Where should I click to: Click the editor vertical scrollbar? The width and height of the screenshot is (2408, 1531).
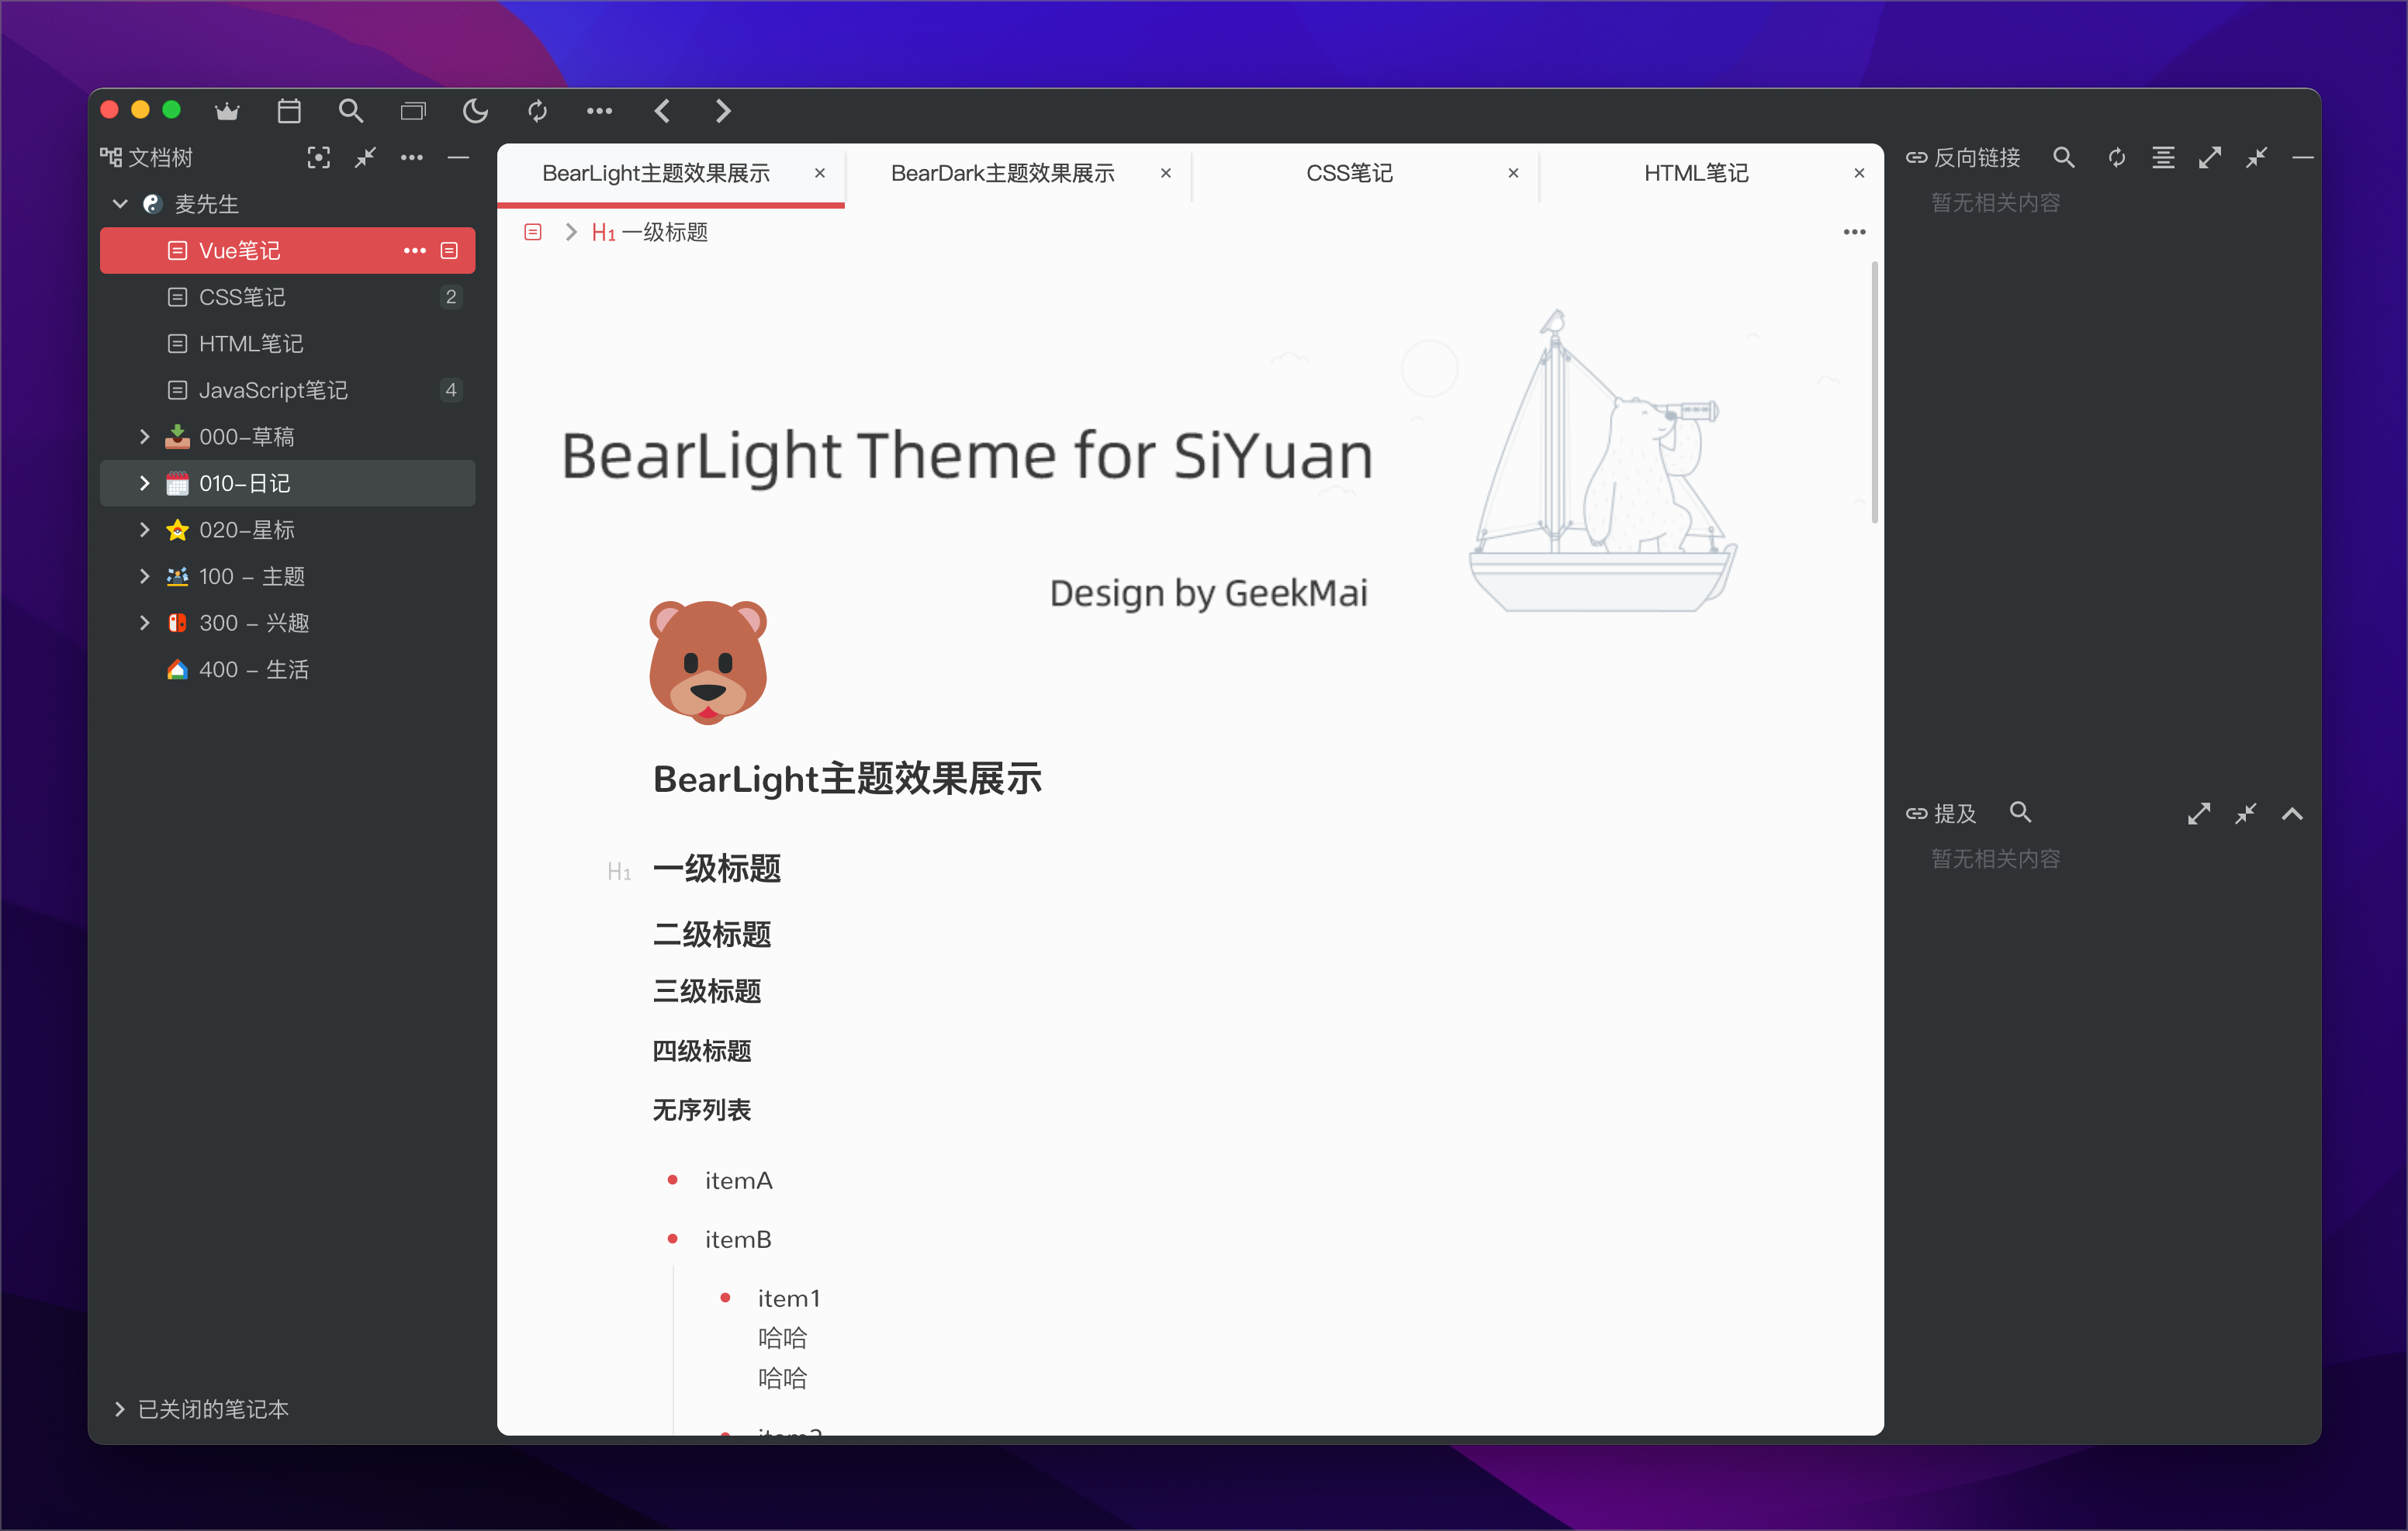(x=1874, y=392)
